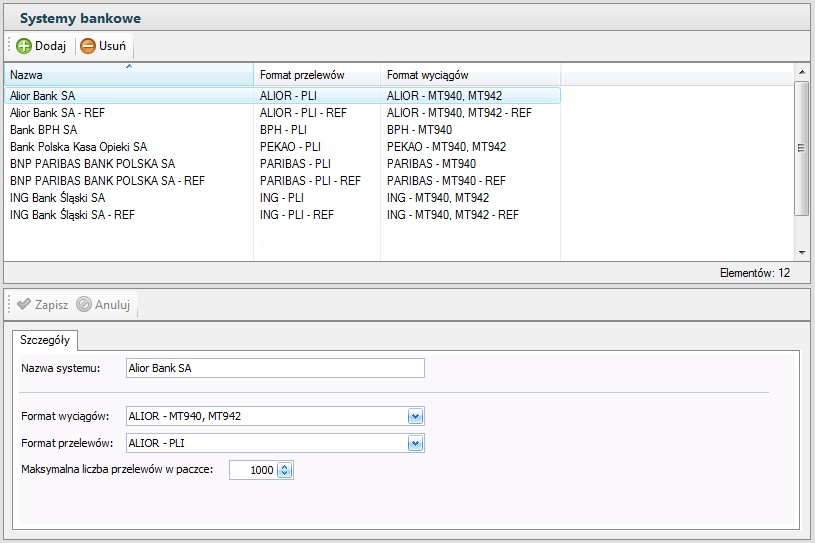Click the Elementów: 12 status text
The image size is (815, 543).
pyautogui.click(x=755, y=273)
